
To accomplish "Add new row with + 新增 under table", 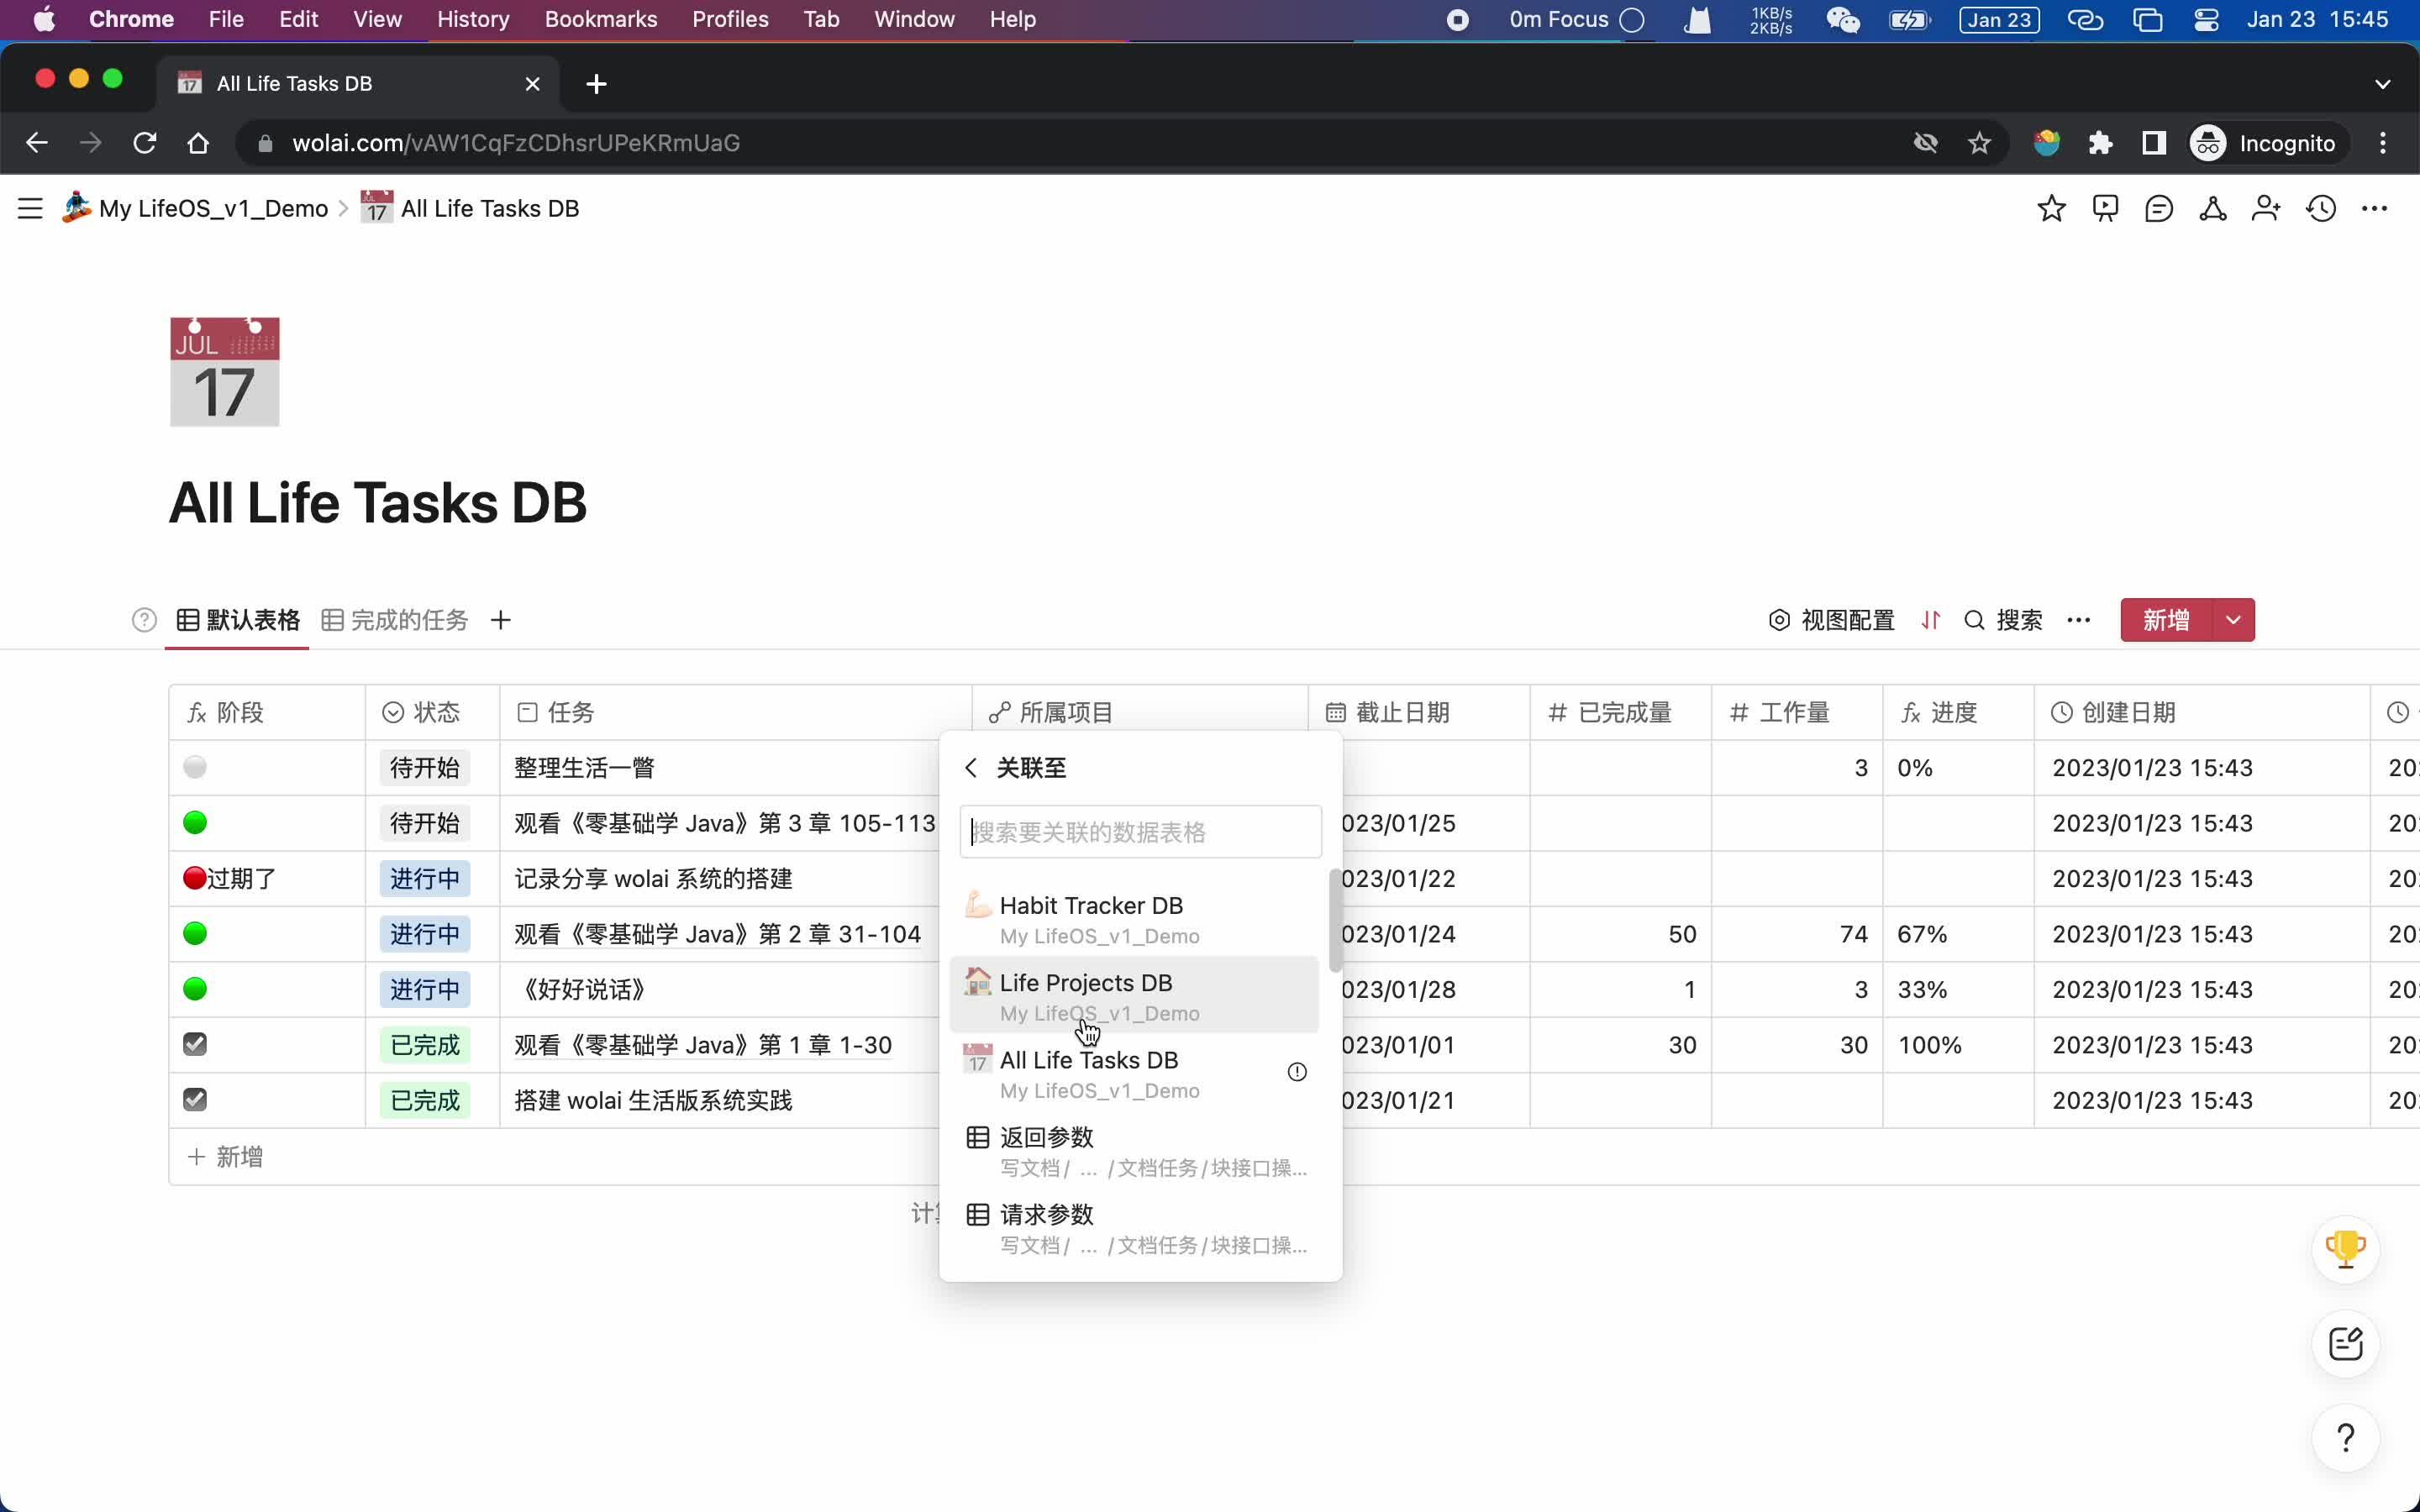I will coord(226,1157).
